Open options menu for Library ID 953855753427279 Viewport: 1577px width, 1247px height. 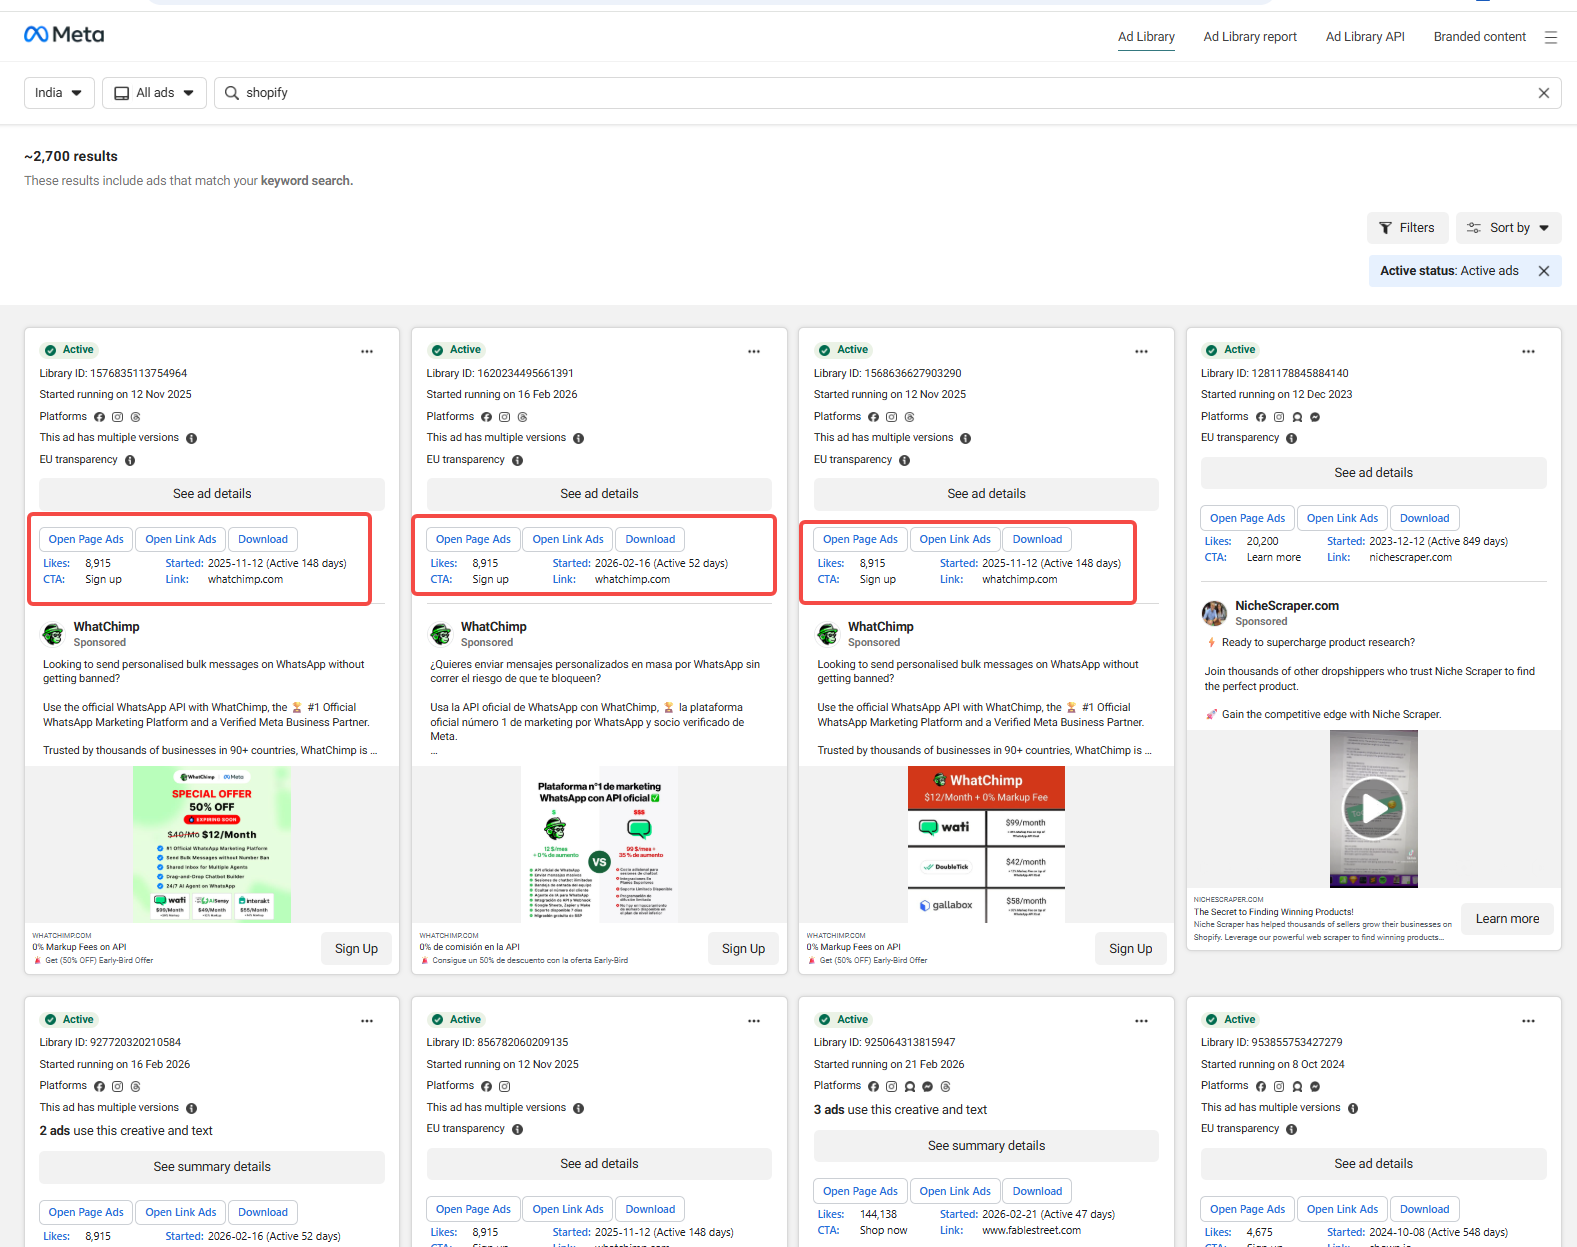point(1528,1021)
